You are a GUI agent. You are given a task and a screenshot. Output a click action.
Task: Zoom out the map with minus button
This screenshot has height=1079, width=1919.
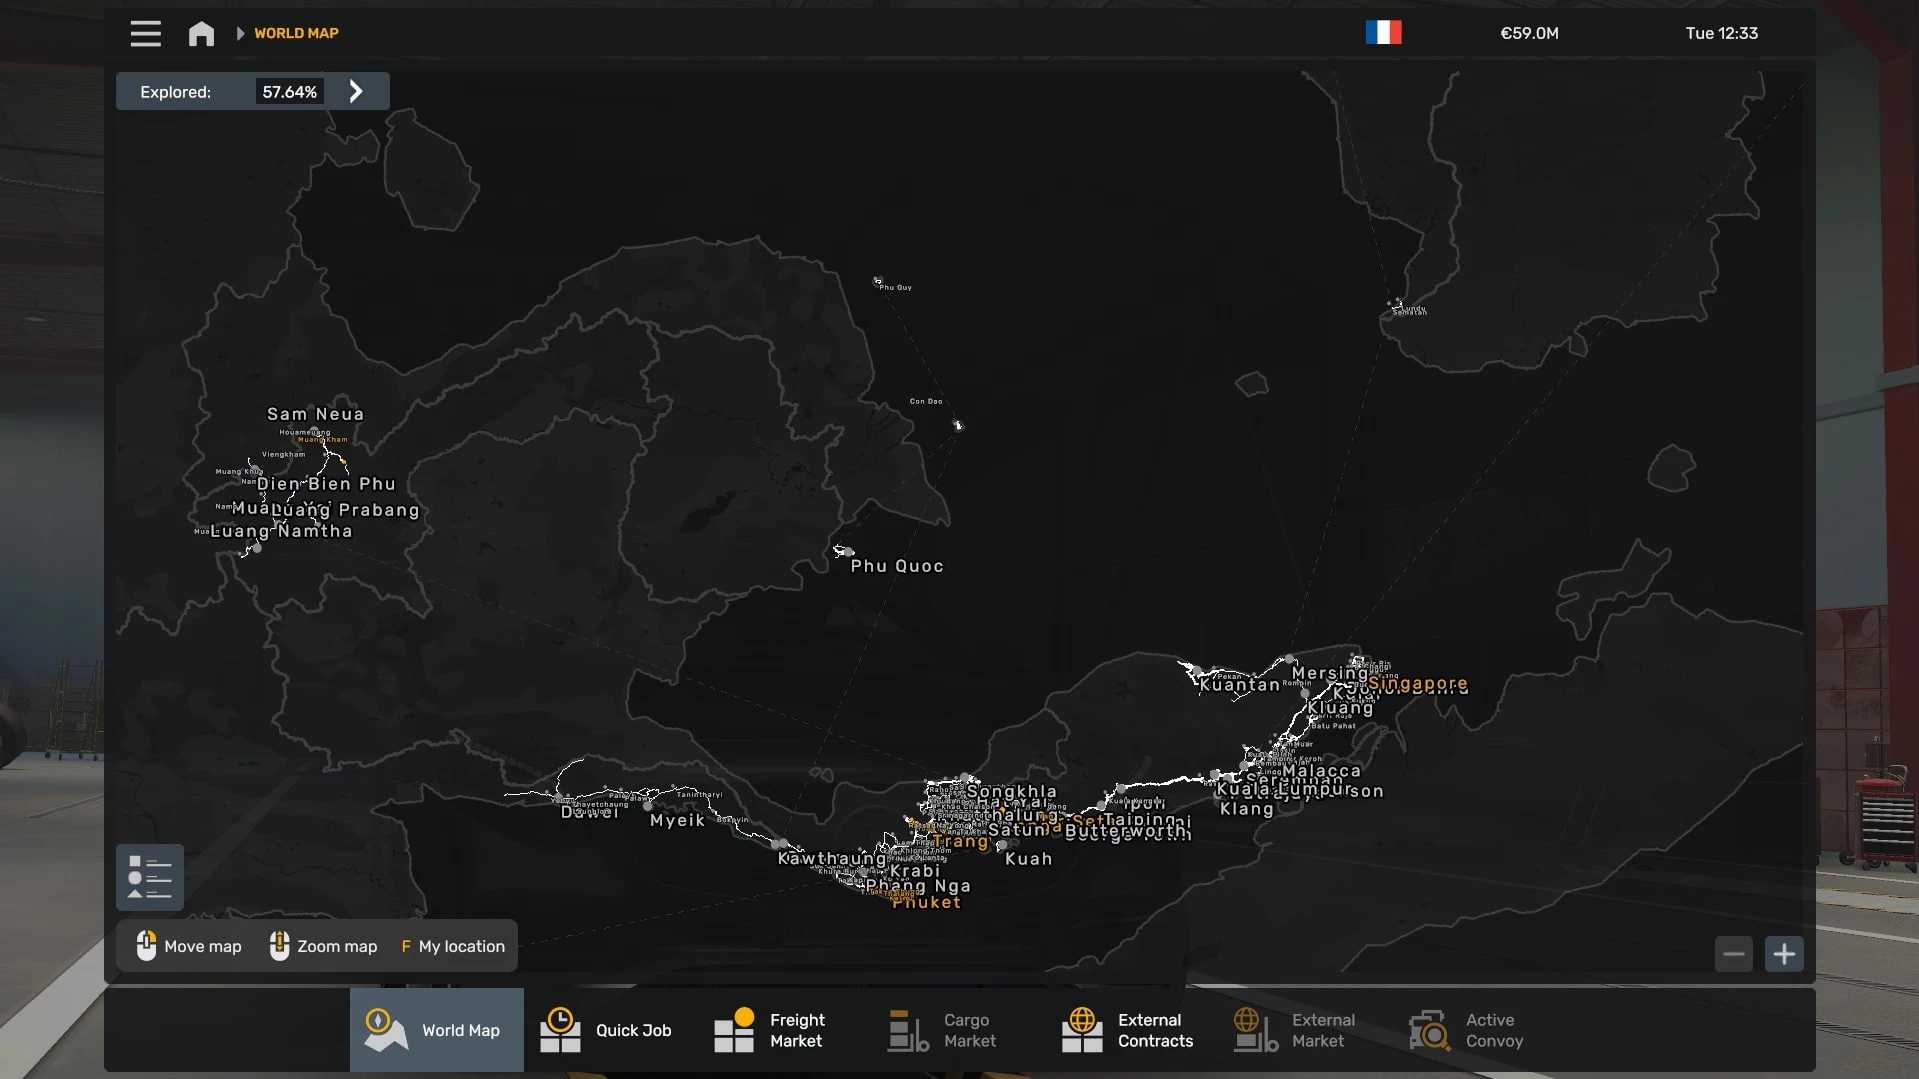click(1734, 954)
